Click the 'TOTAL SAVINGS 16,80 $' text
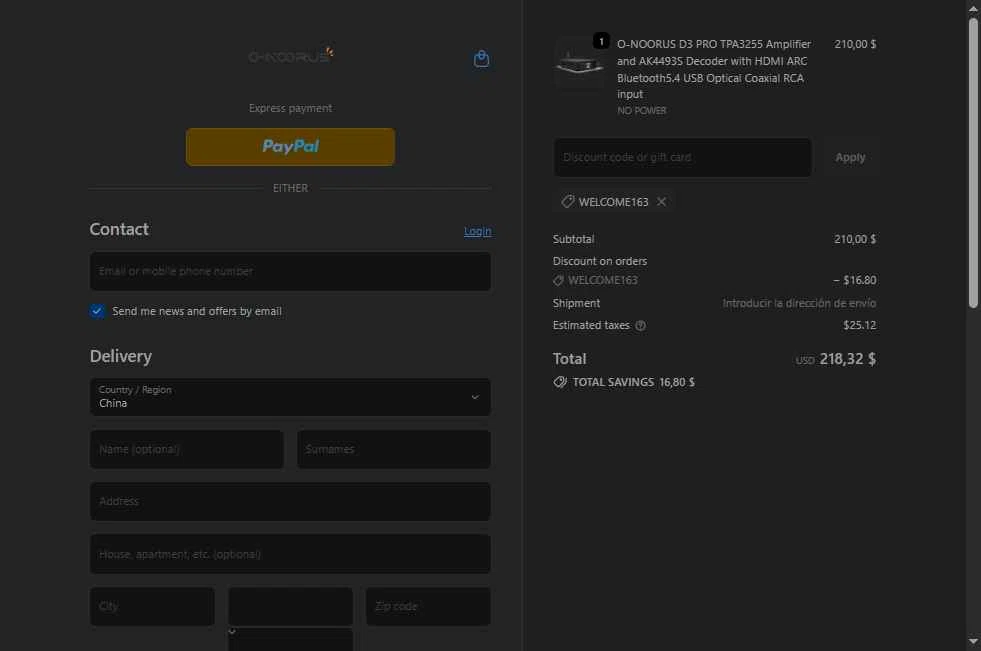 633,382
